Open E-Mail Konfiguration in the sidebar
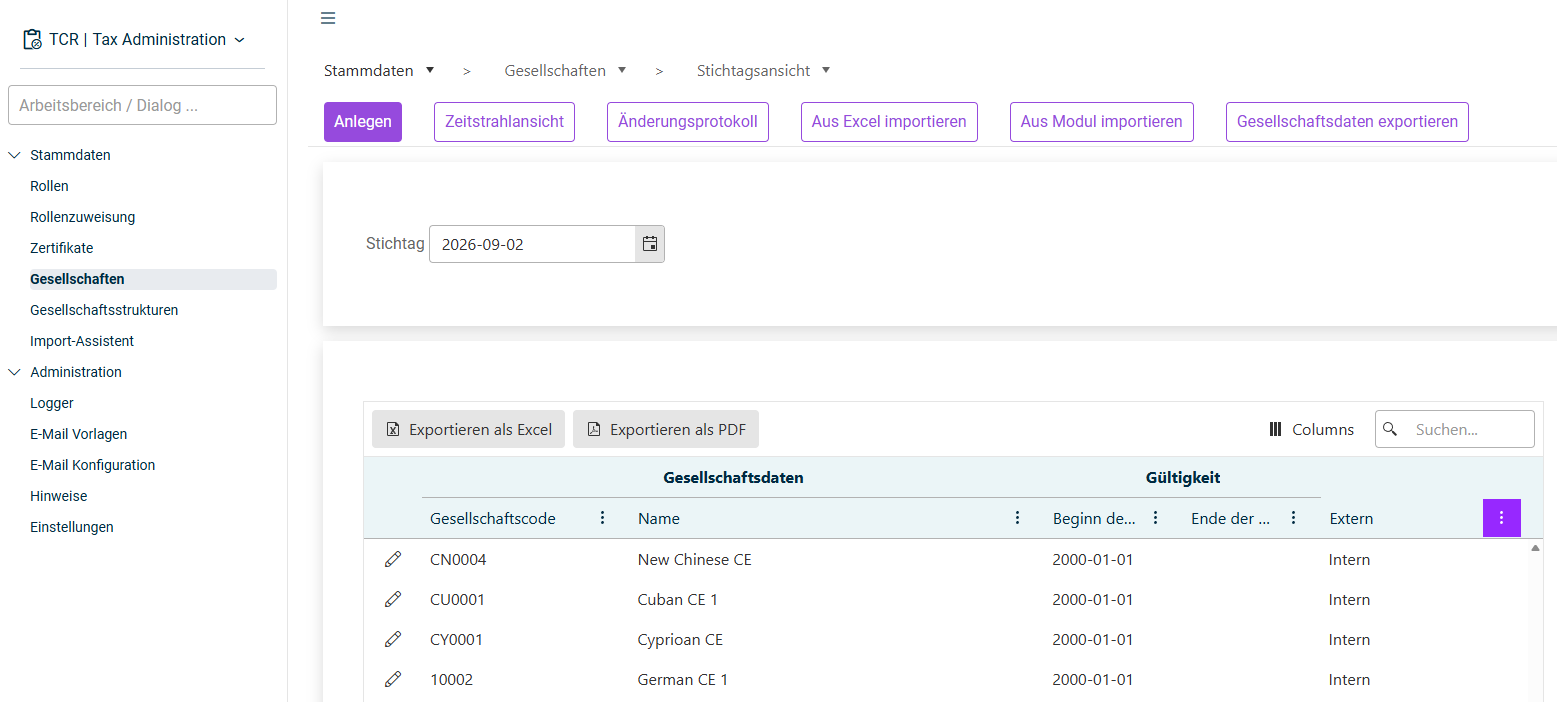 [92, 465]
